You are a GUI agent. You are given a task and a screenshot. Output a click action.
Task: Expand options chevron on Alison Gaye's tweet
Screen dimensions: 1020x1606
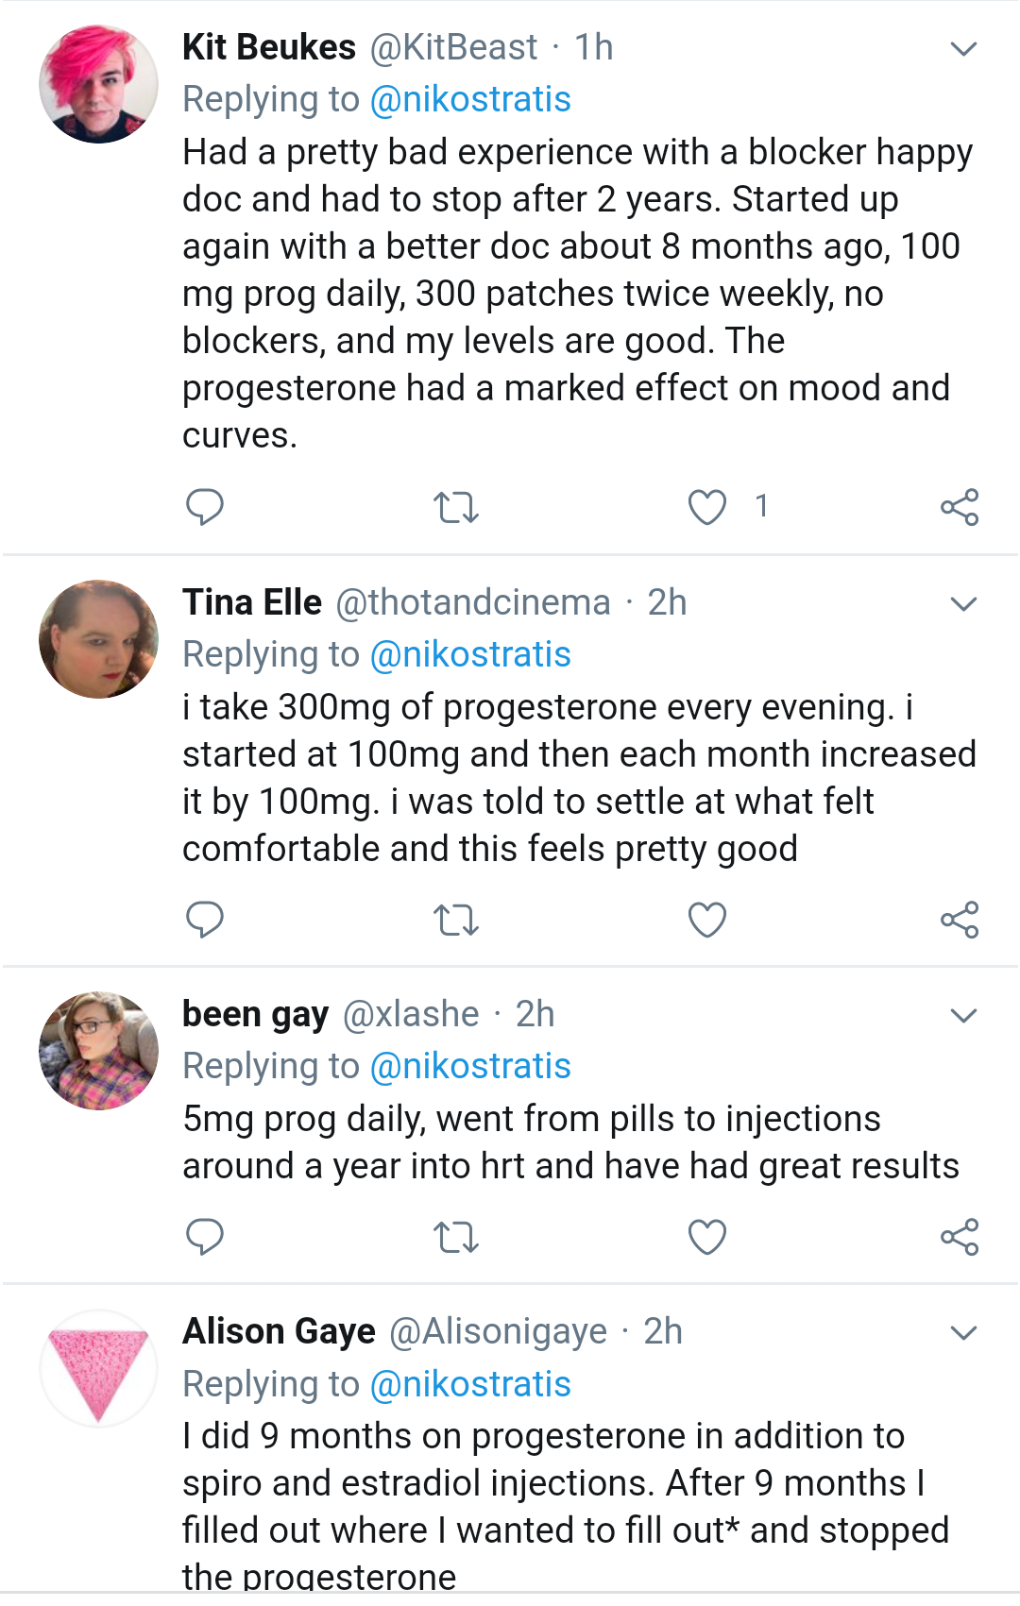(x=963, y=1333)
